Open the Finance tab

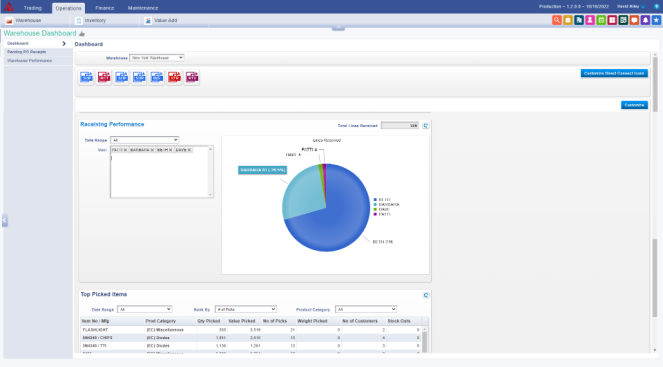(x=104, y=8)
